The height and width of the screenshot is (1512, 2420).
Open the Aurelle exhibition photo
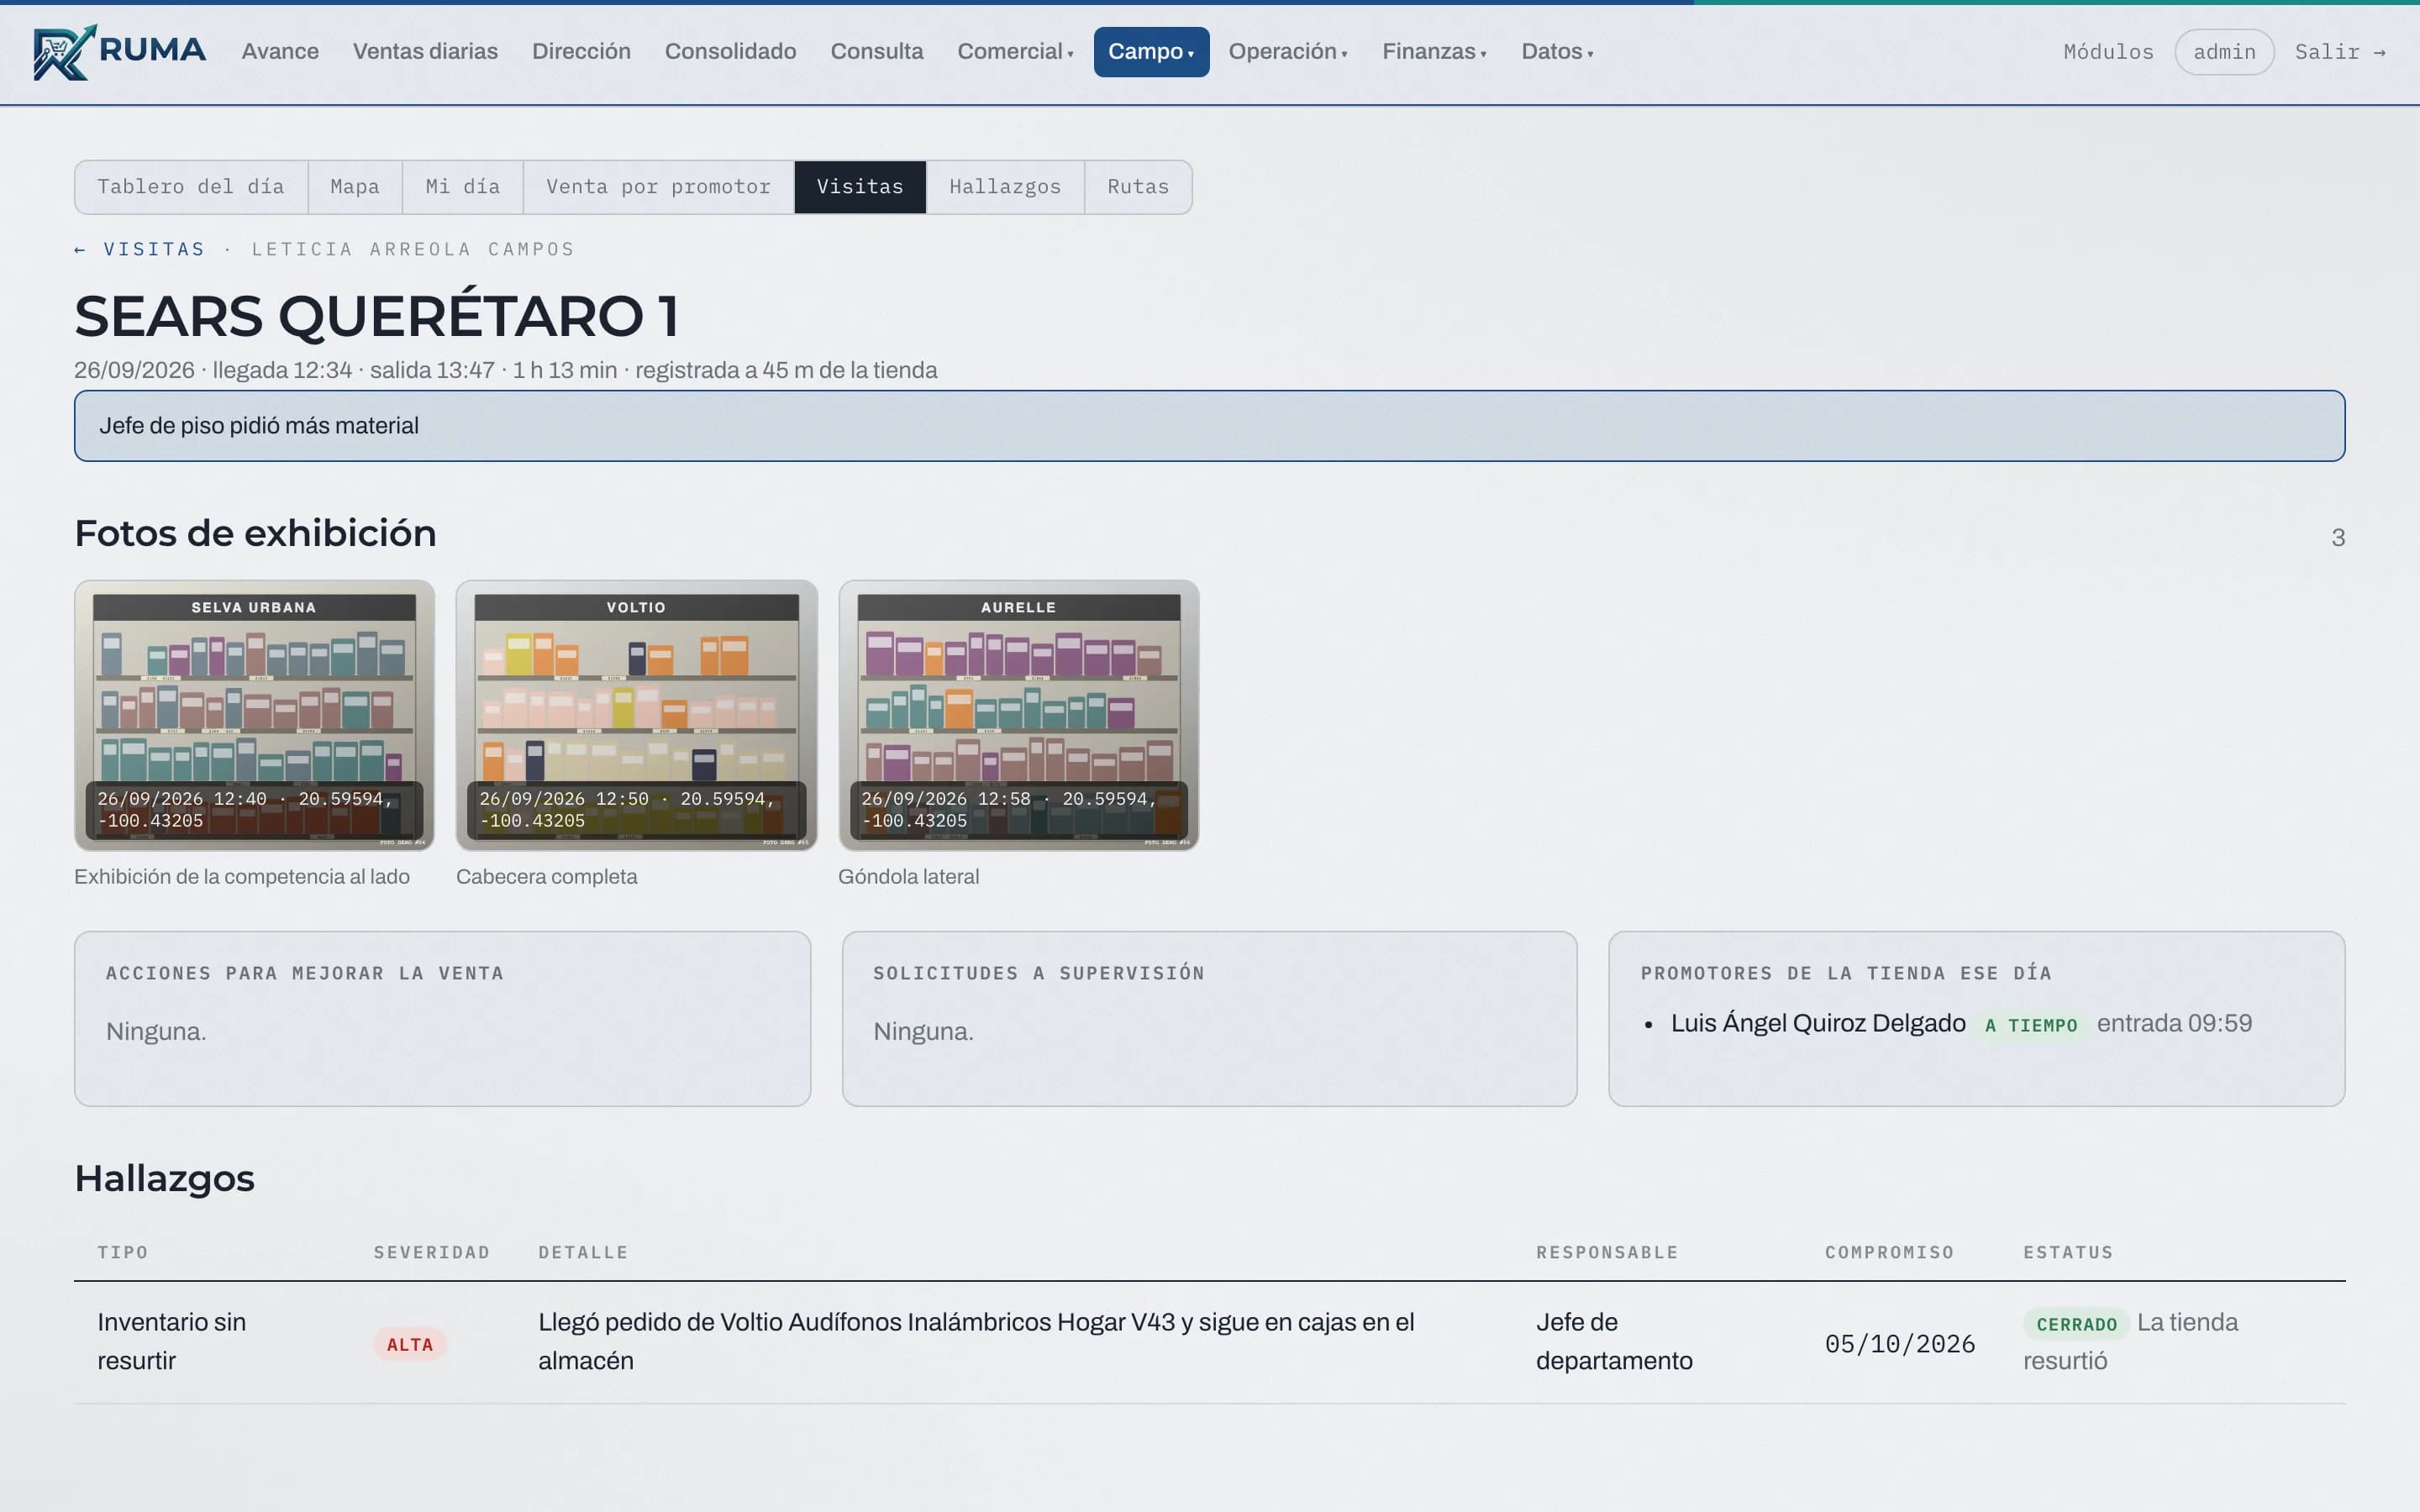point(1018,715)
